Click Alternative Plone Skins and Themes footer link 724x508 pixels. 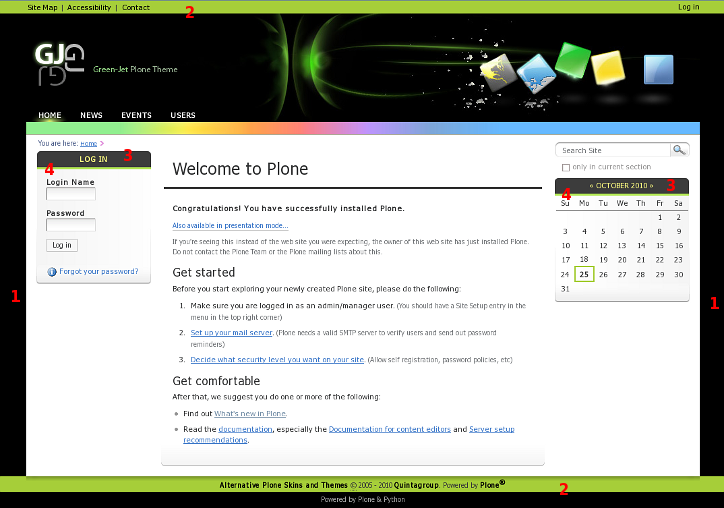click(x=284, y=485)
